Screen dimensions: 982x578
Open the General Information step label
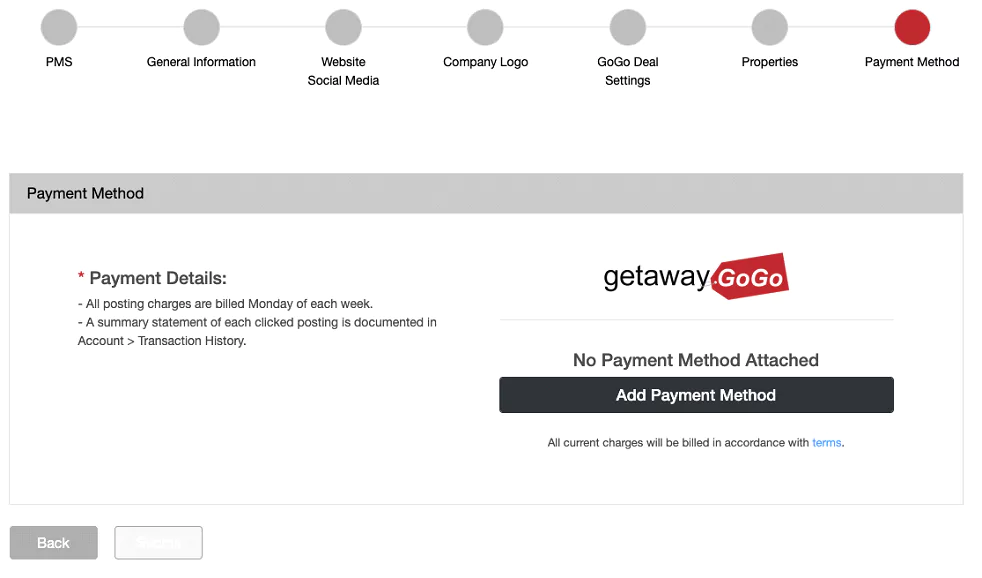[x=201, y=62]
